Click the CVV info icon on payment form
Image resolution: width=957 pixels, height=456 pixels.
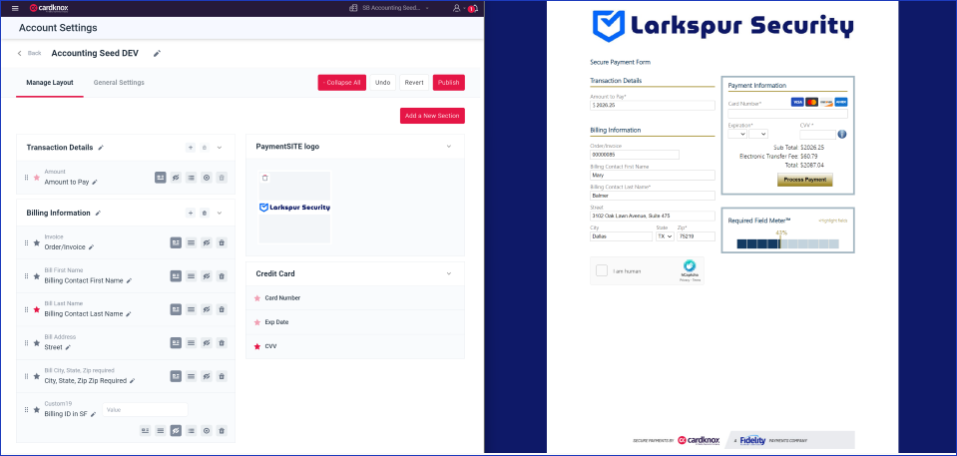842,134
